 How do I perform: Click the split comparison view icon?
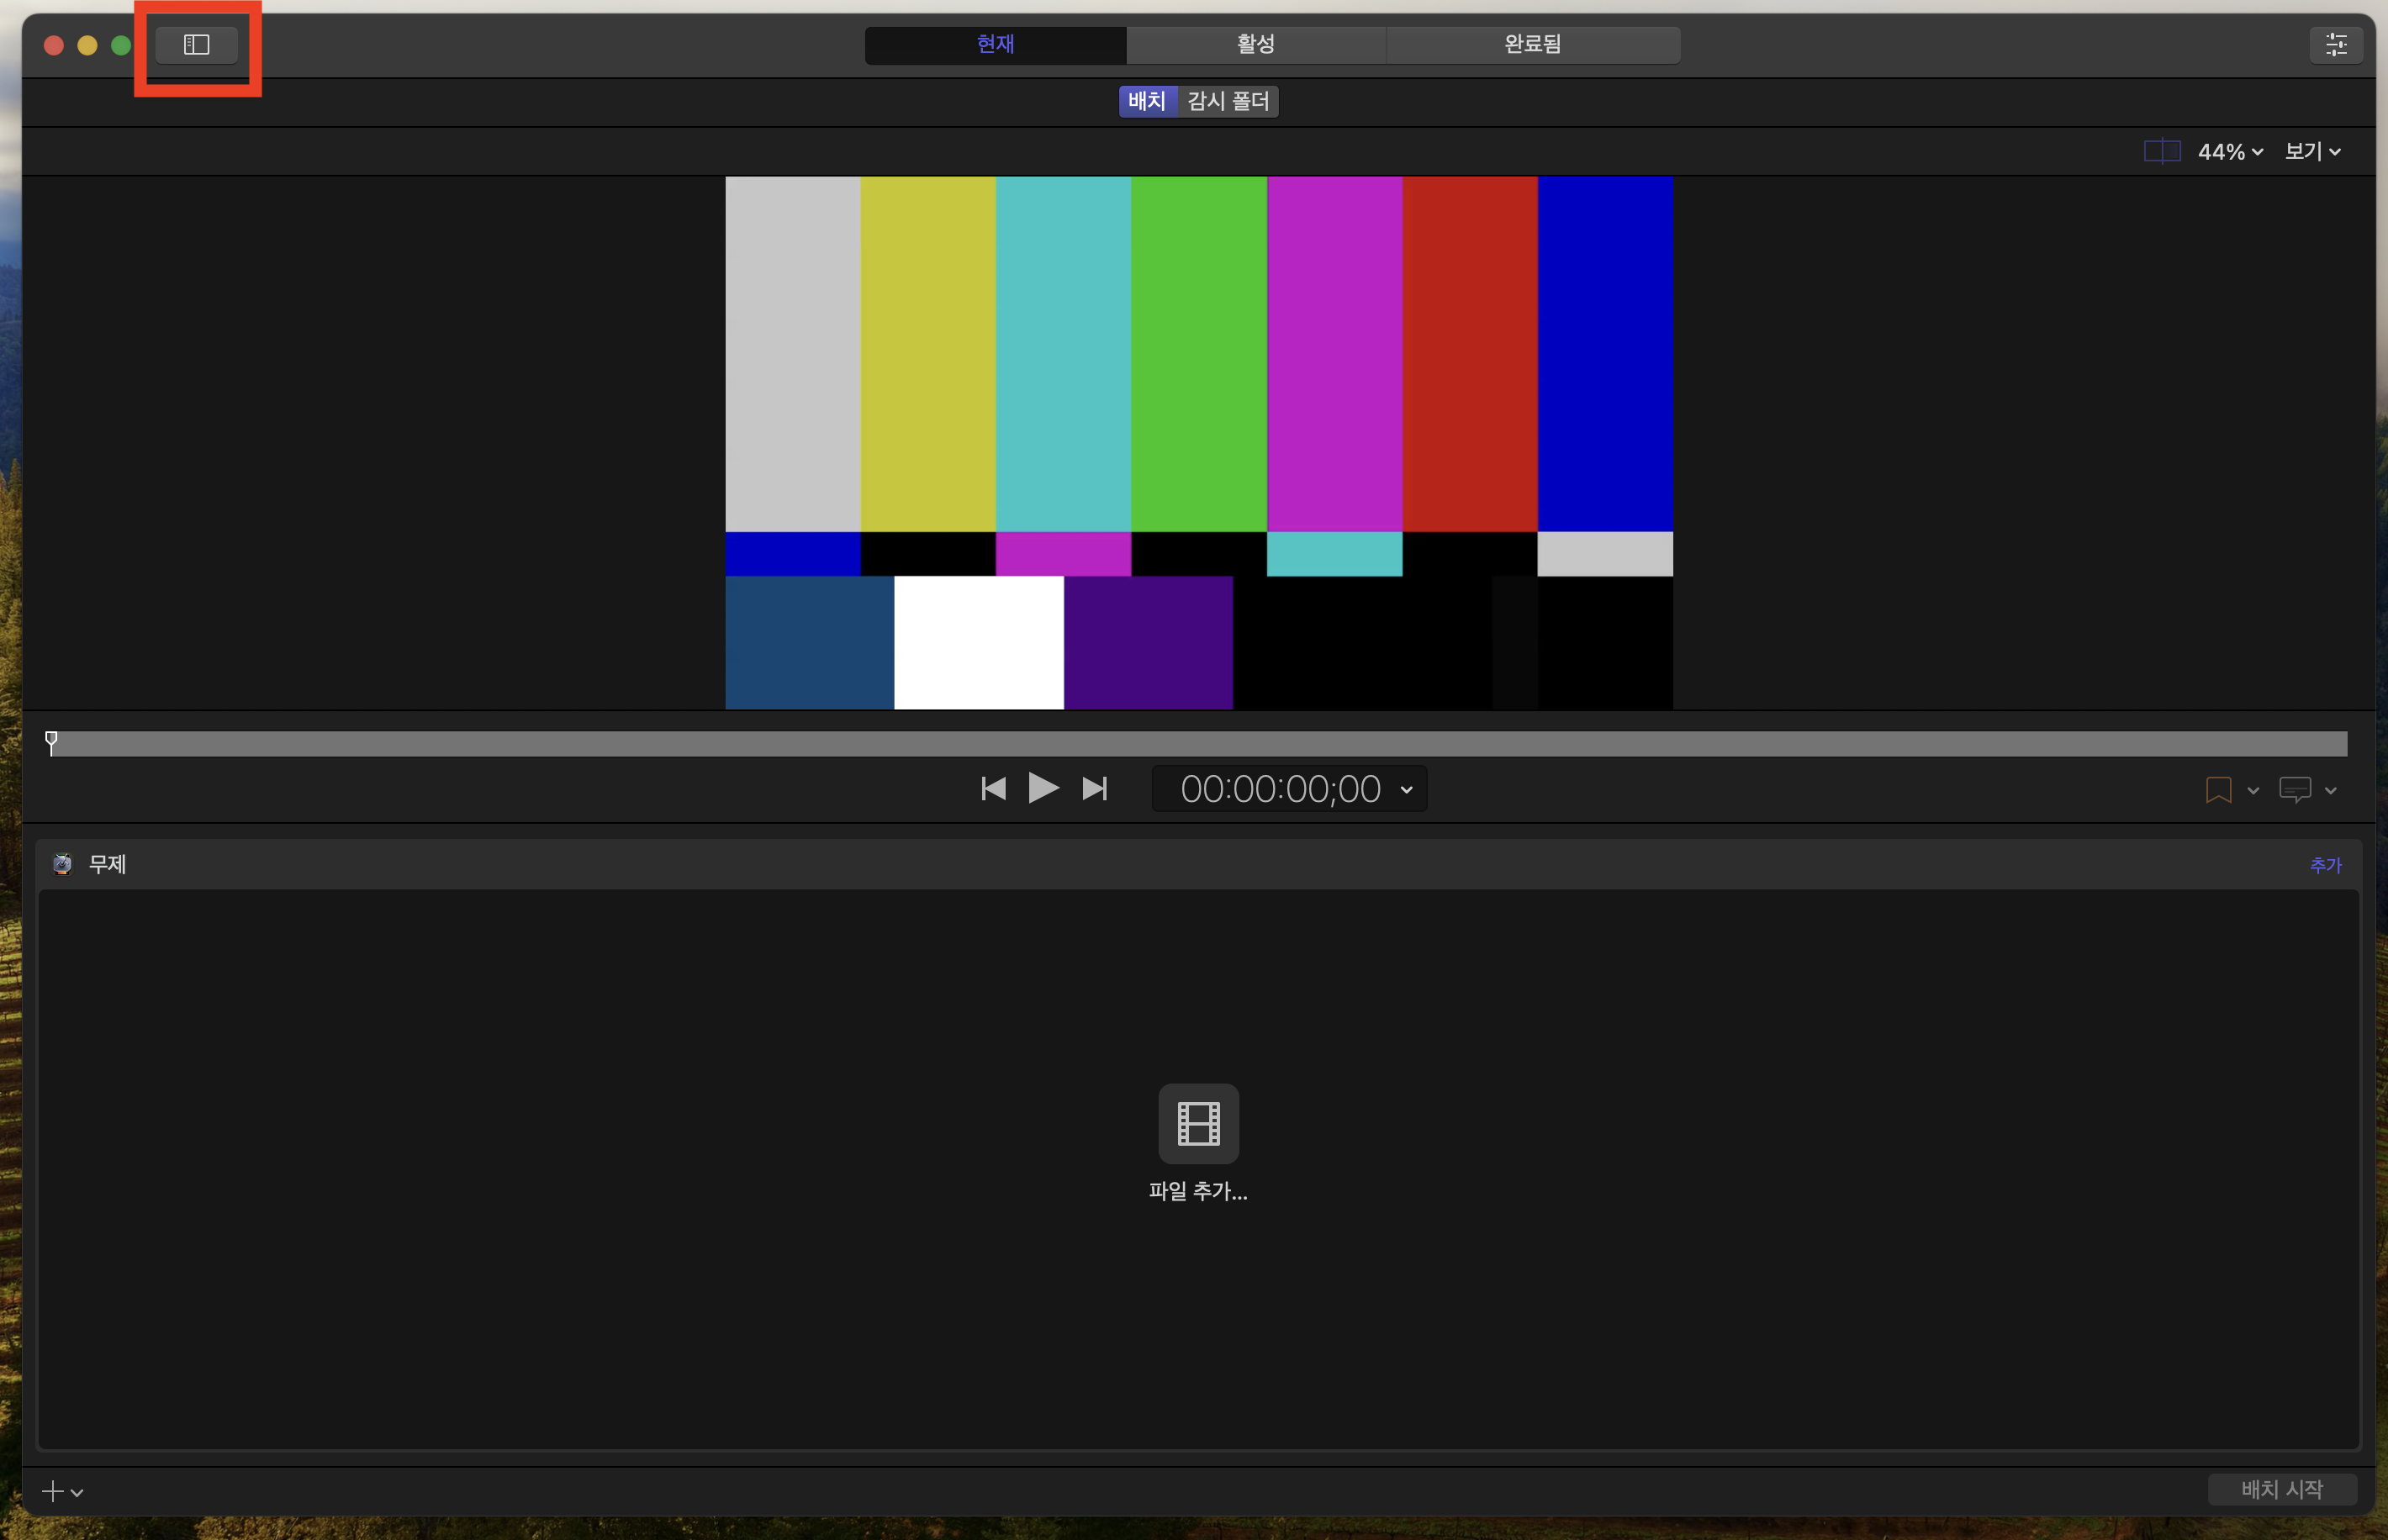pos(2161,152)
